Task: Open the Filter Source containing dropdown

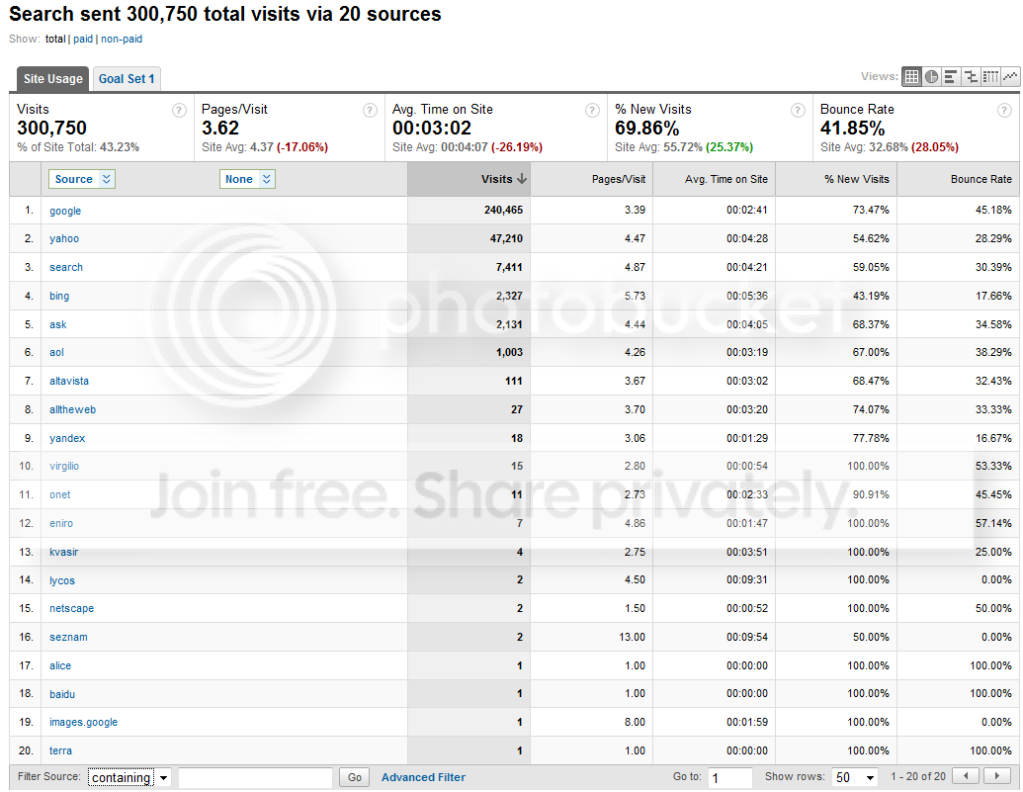Action: coord(129,777)
